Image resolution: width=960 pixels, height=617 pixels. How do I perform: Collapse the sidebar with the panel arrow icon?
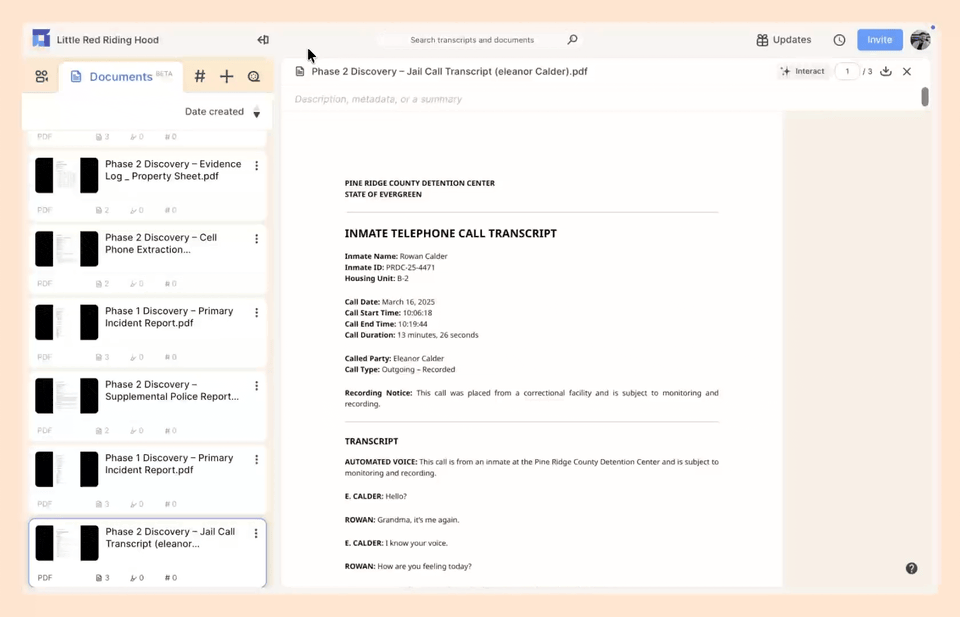tap(263, 40)
